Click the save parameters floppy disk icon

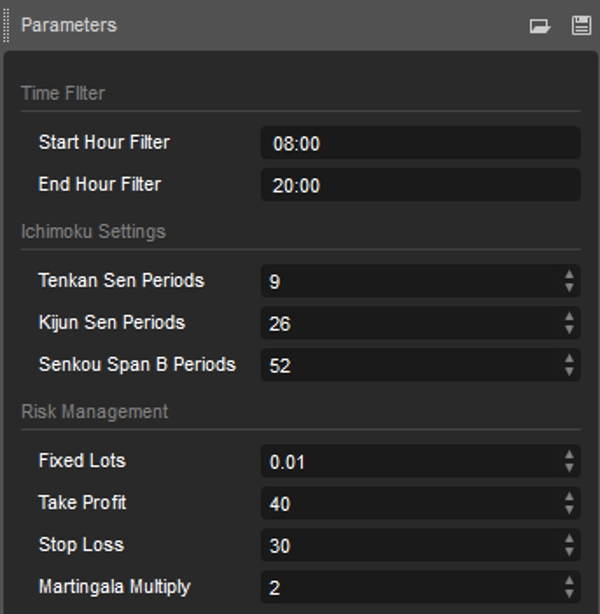coord(581,26)
